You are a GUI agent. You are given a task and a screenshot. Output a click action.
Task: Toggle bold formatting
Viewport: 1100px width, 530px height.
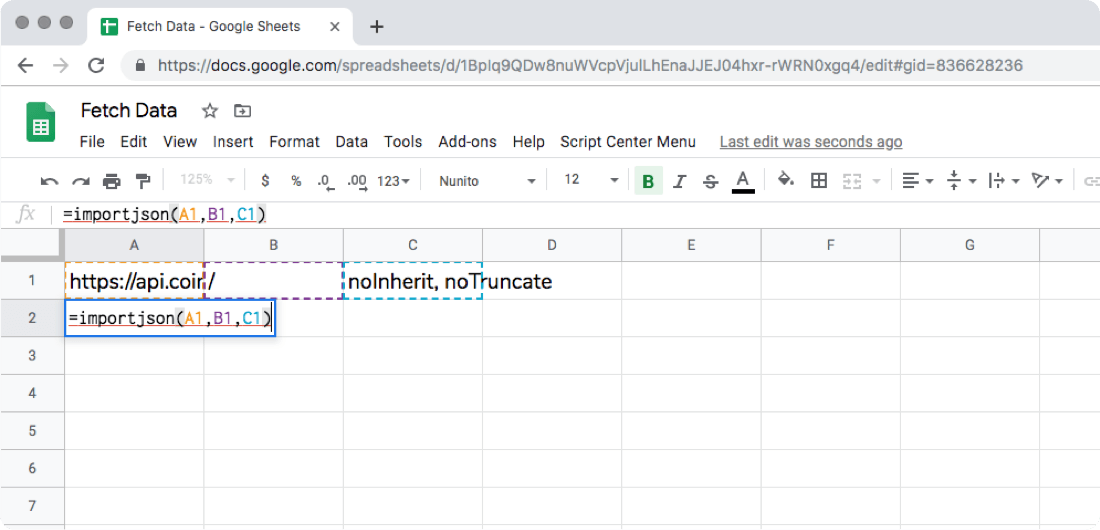(x=648, y=181)
